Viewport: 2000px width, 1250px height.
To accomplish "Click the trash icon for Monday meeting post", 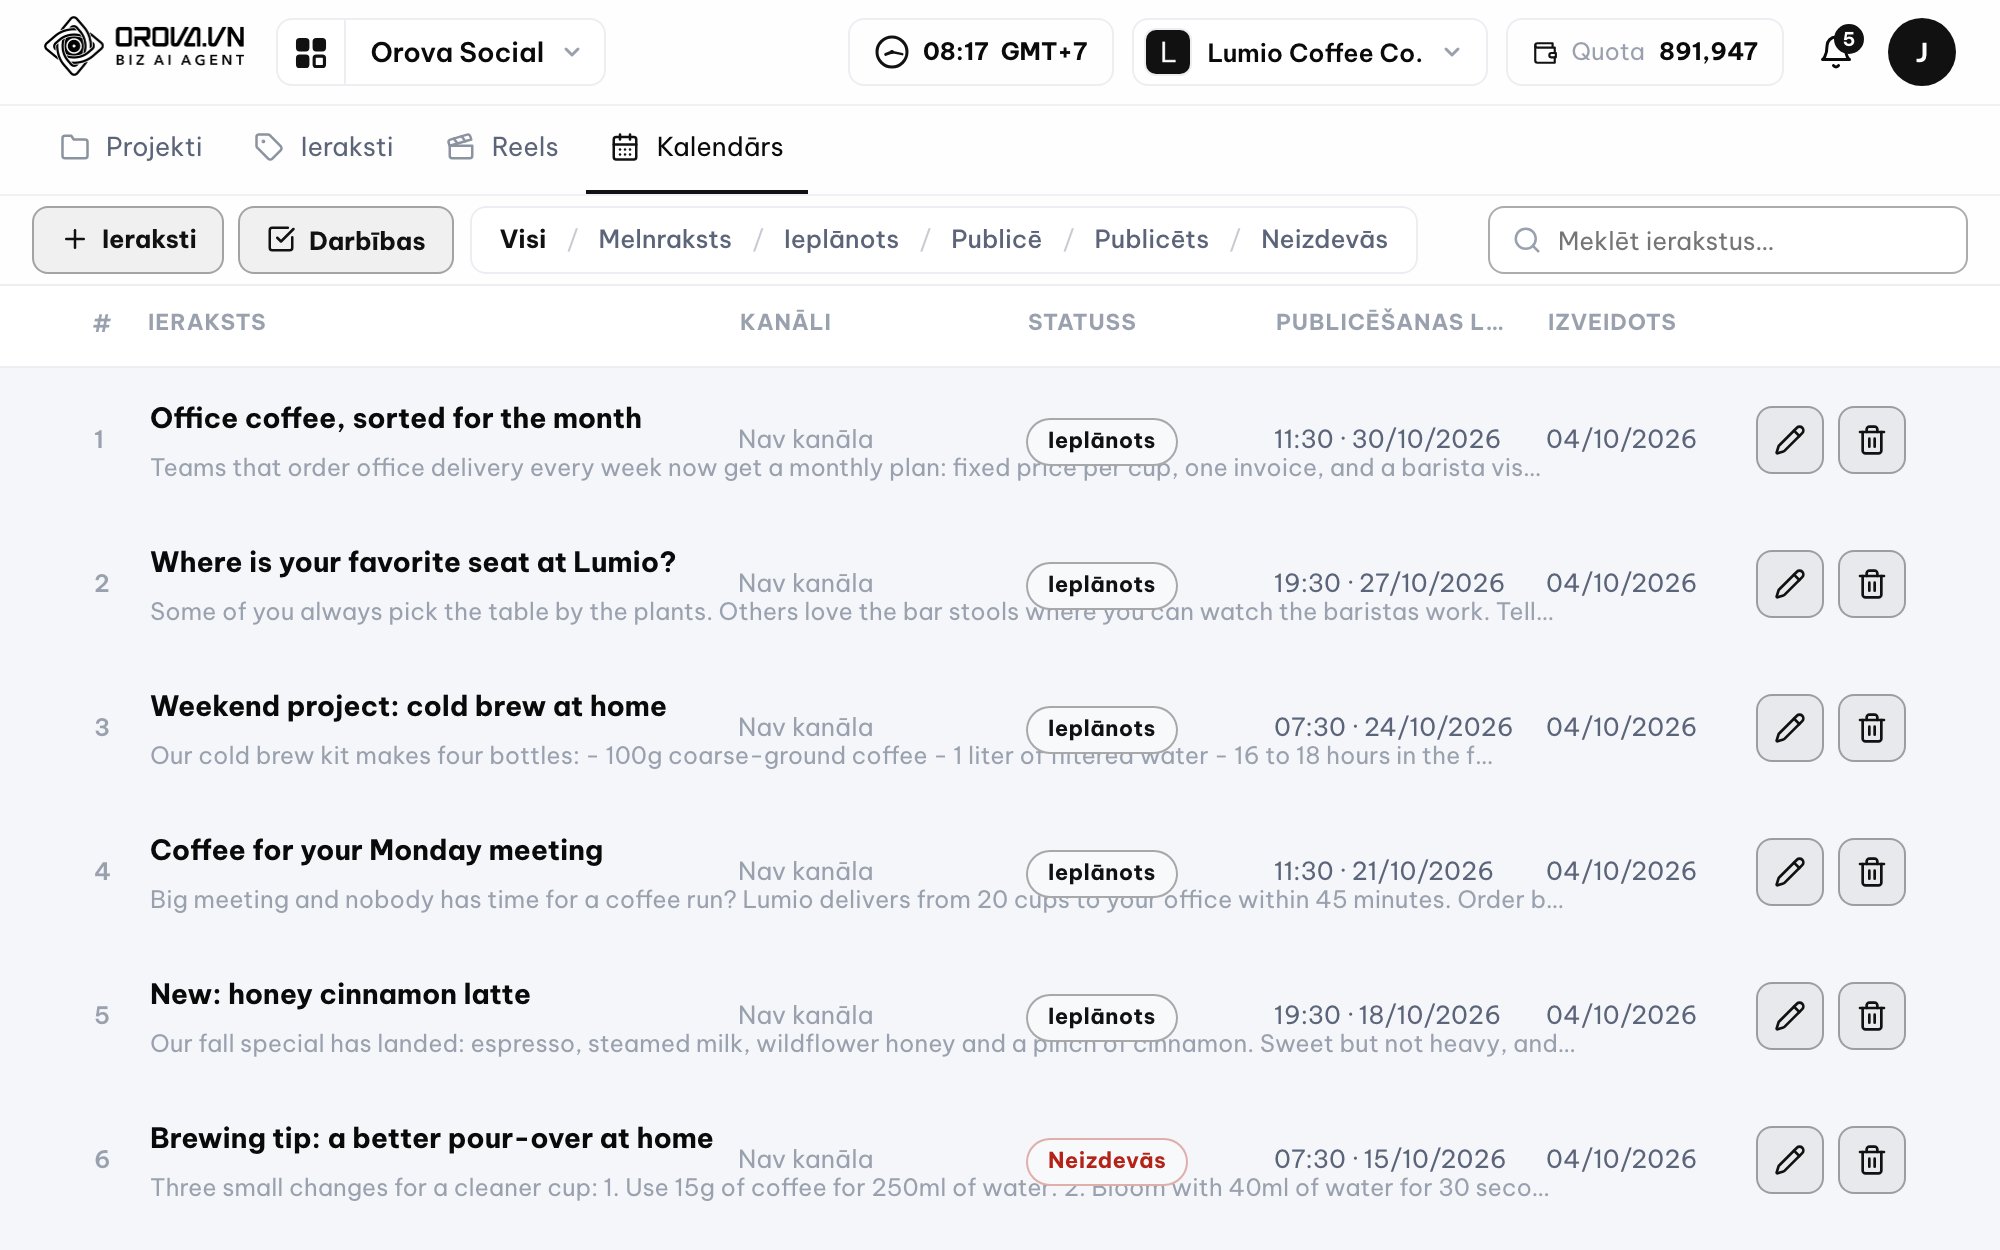I will point(1871,872).
